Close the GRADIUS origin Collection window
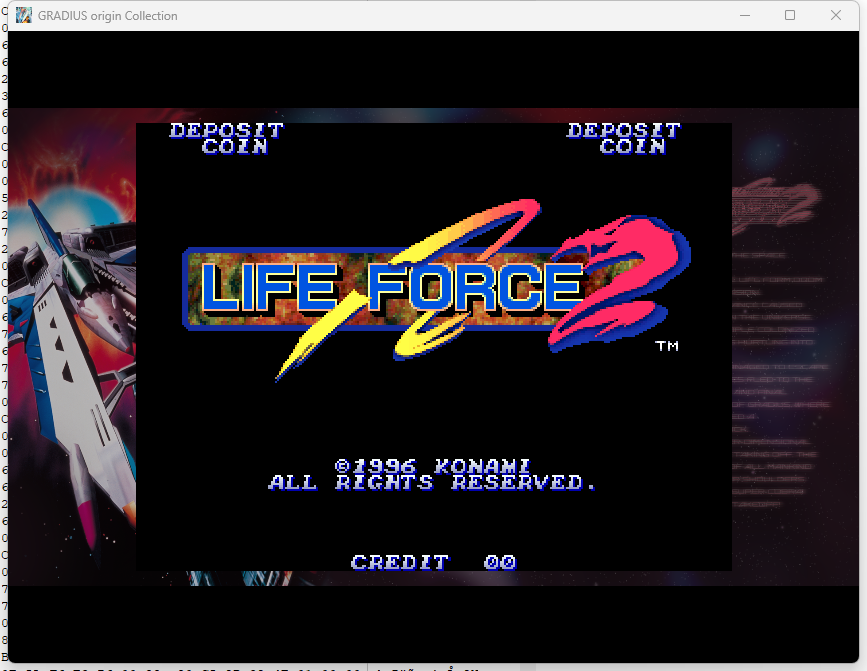Image resolution: width=867 pixels, height=671 pixels. (835, 15)
